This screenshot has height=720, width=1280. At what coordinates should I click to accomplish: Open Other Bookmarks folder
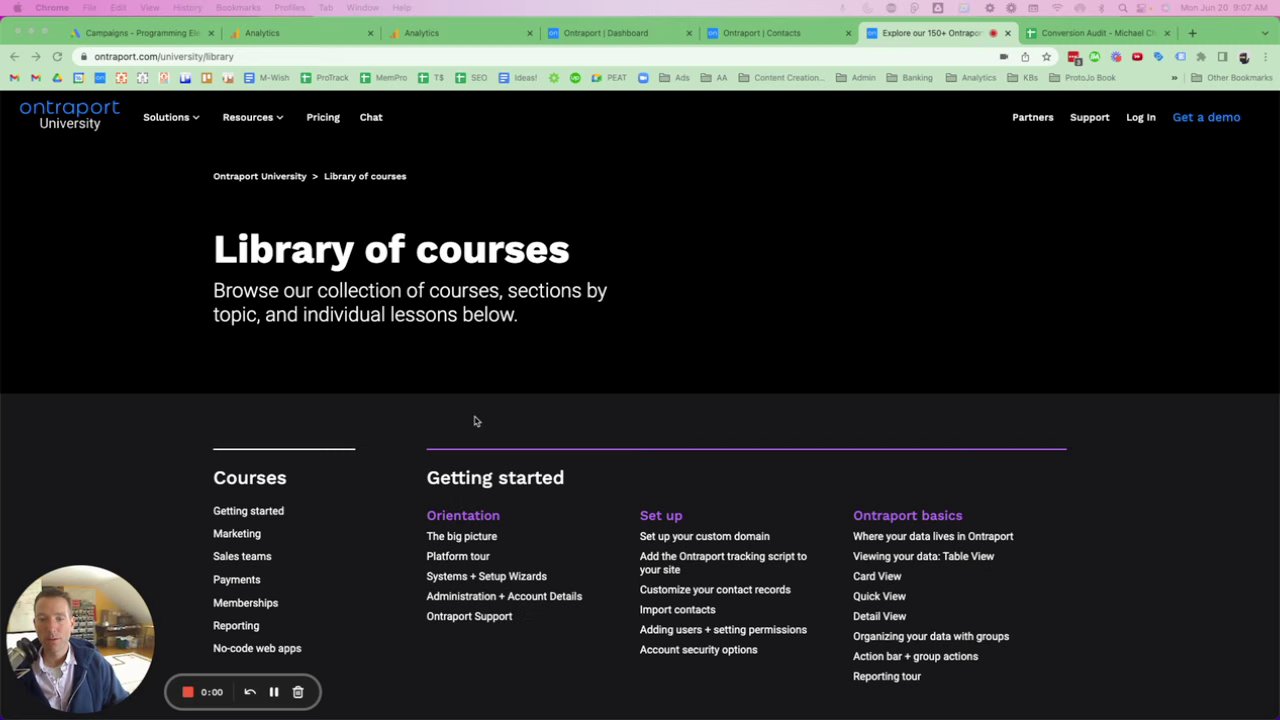click(1232, 78)
